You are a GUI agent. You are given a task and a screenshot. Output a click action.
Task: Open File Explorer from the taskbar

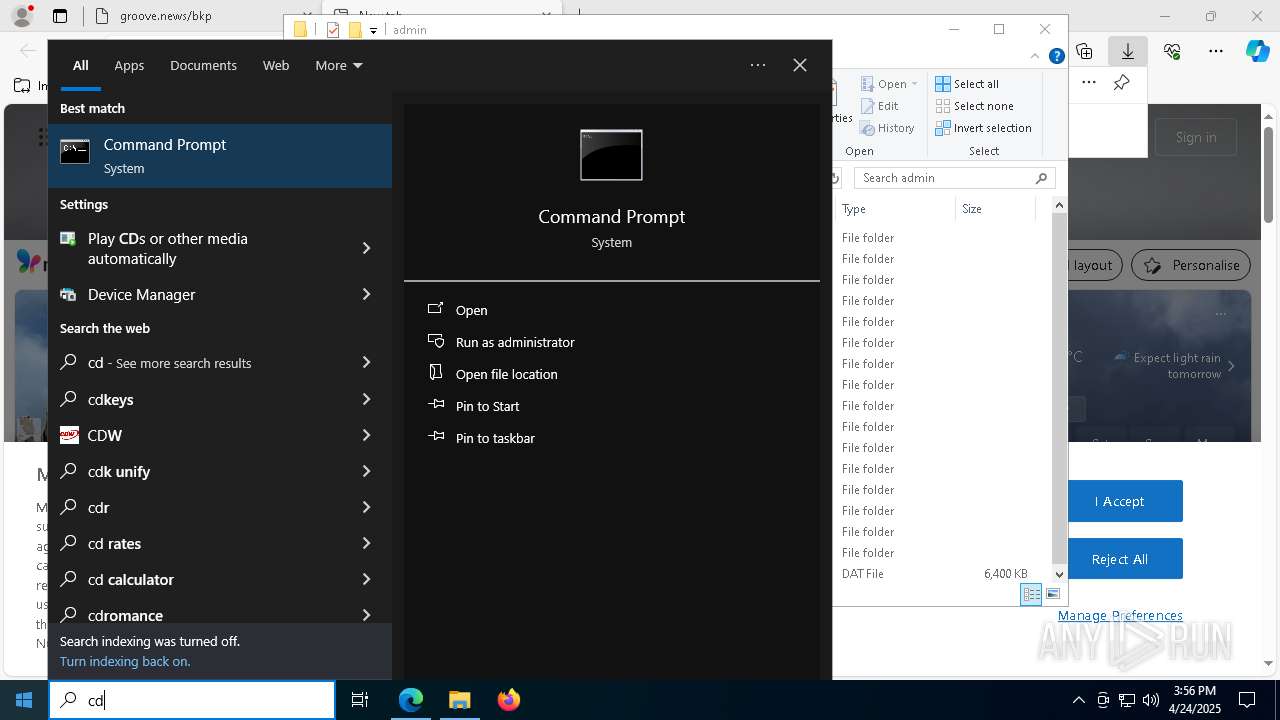point(459,700)
